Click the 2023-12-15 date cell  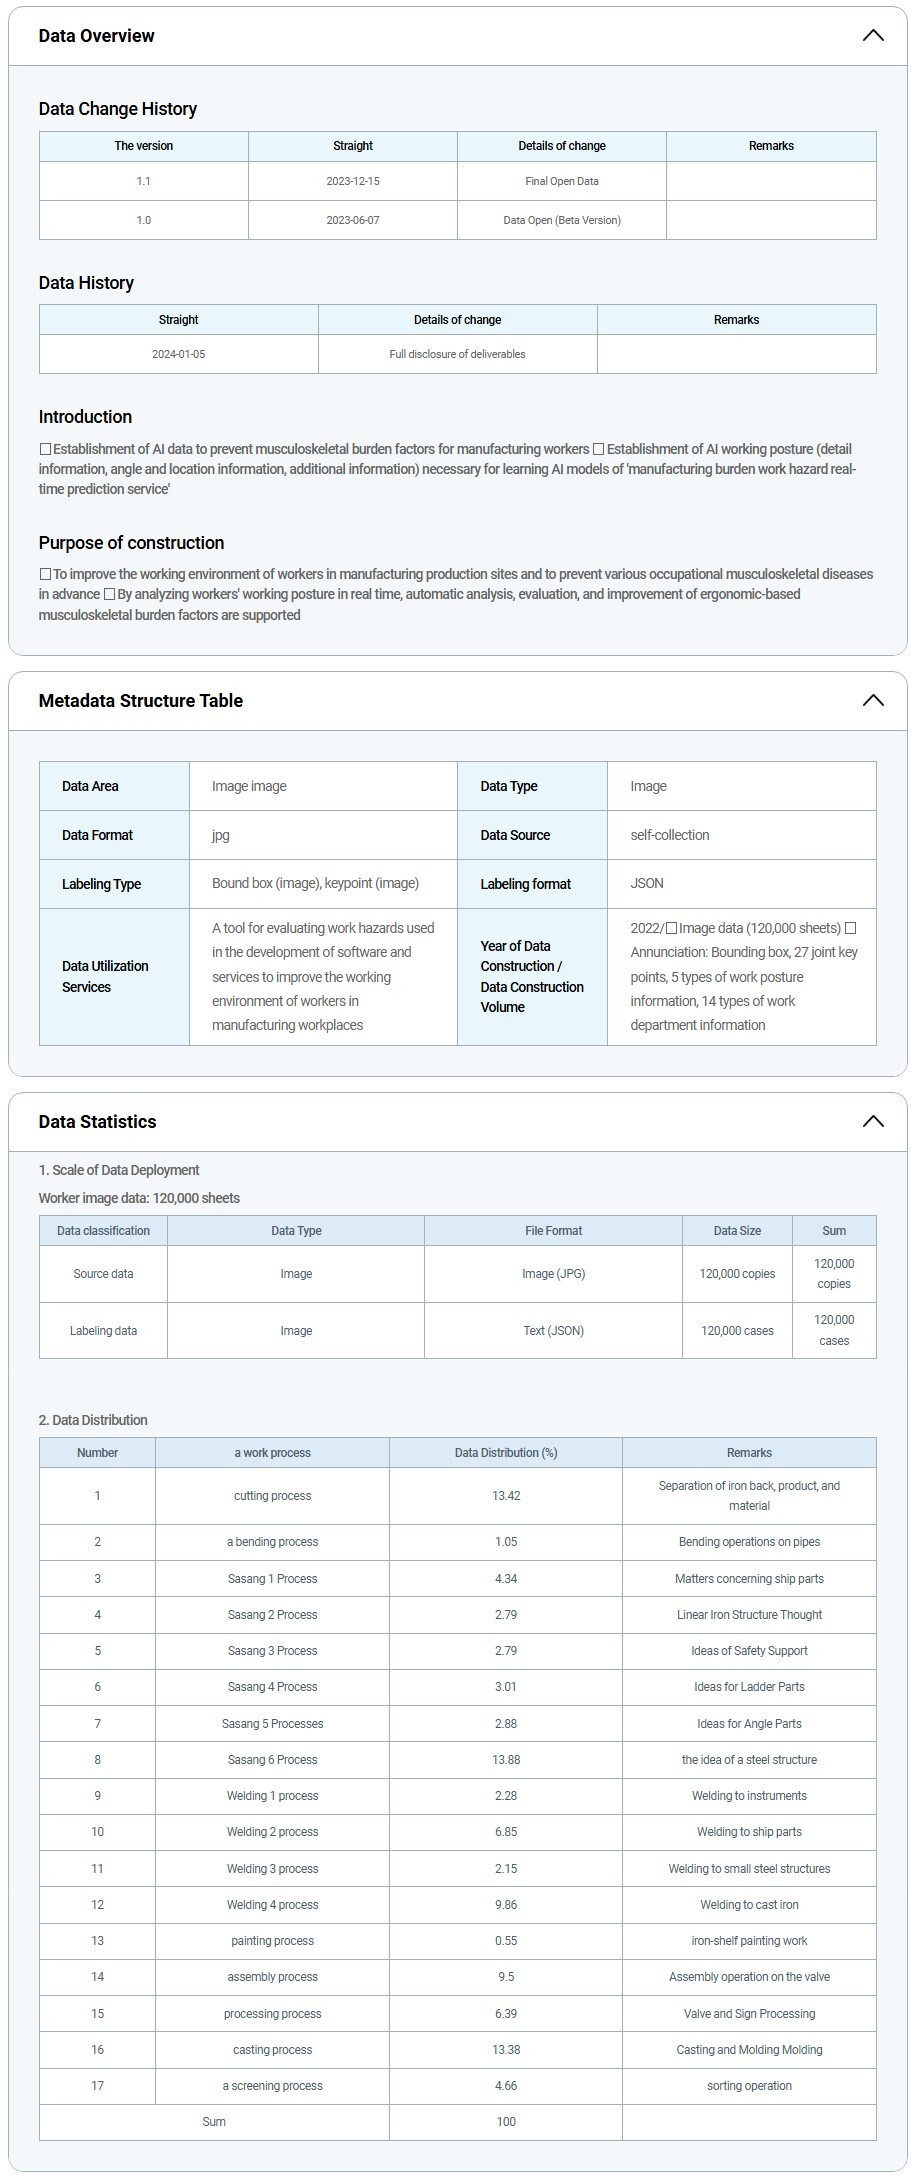point(353,182)
